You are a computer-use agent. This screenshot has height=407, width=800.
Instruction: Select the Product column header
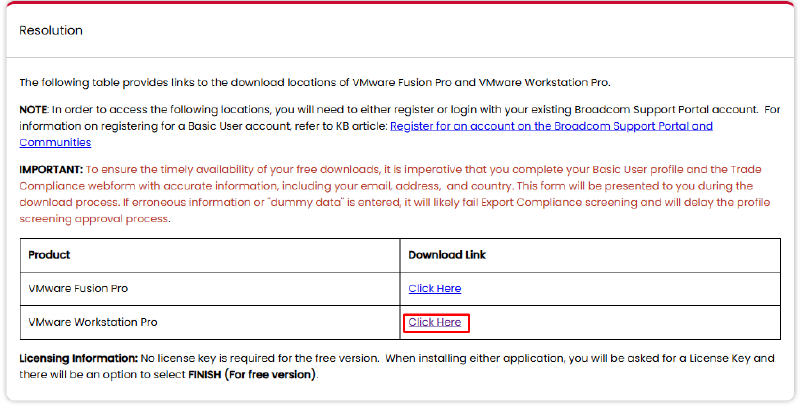click(x=49, y=255)
